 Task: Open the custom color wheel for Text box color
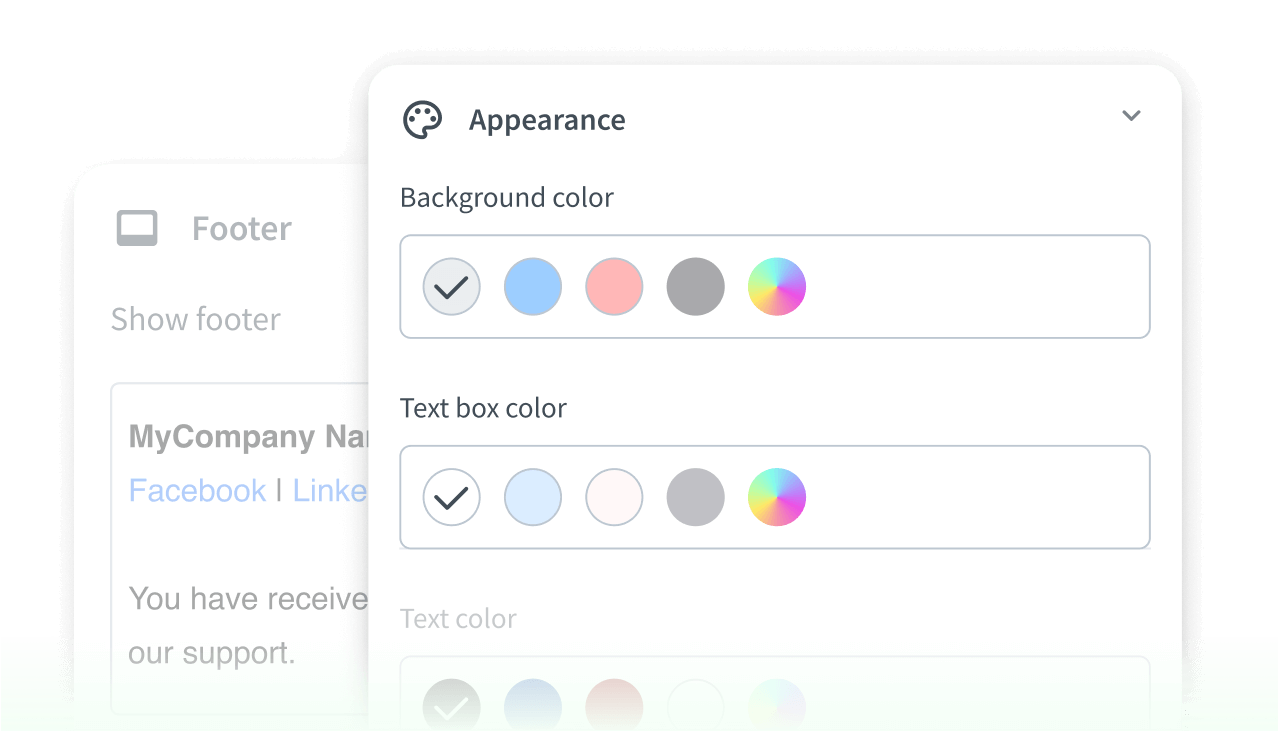coord(777,497)
